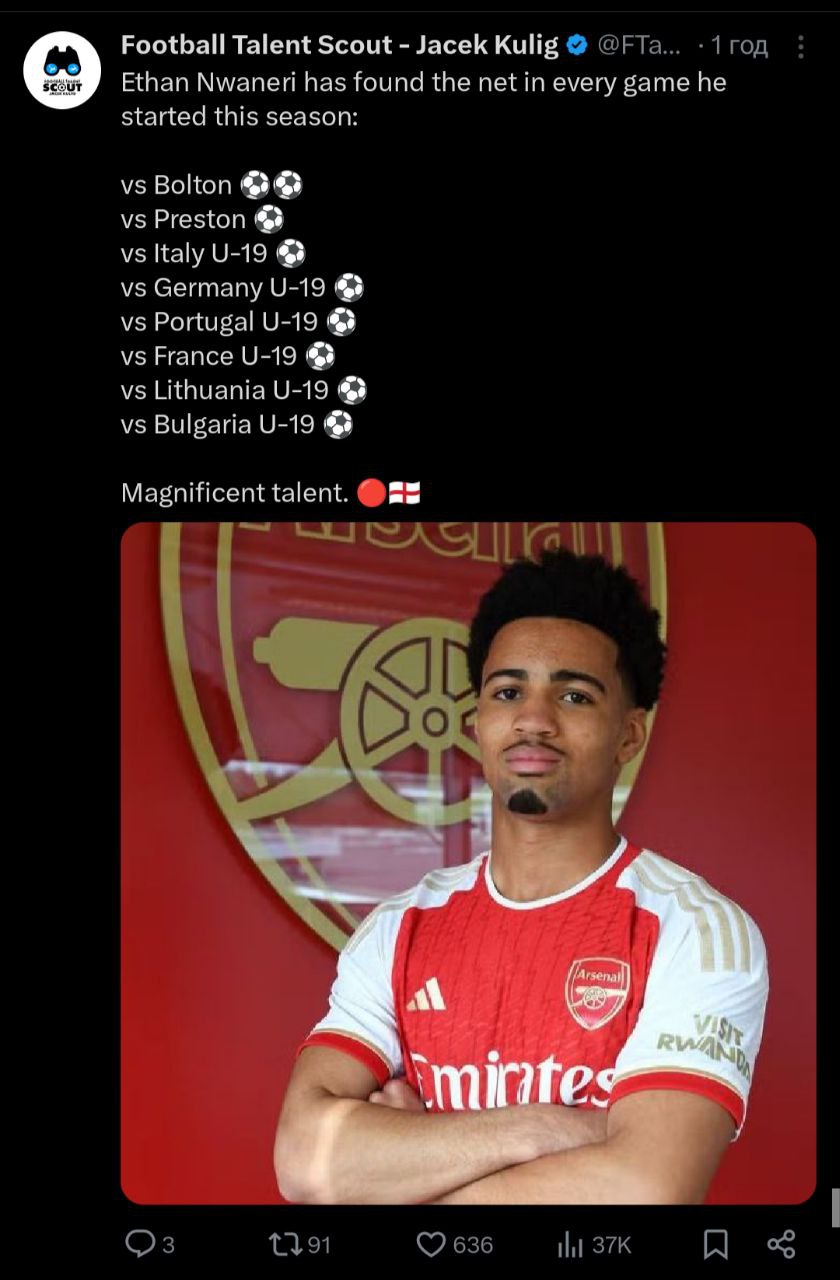Open the three-dot more options menu
The width and height of the screenshot is (840, 1280).
pos(800,46)
